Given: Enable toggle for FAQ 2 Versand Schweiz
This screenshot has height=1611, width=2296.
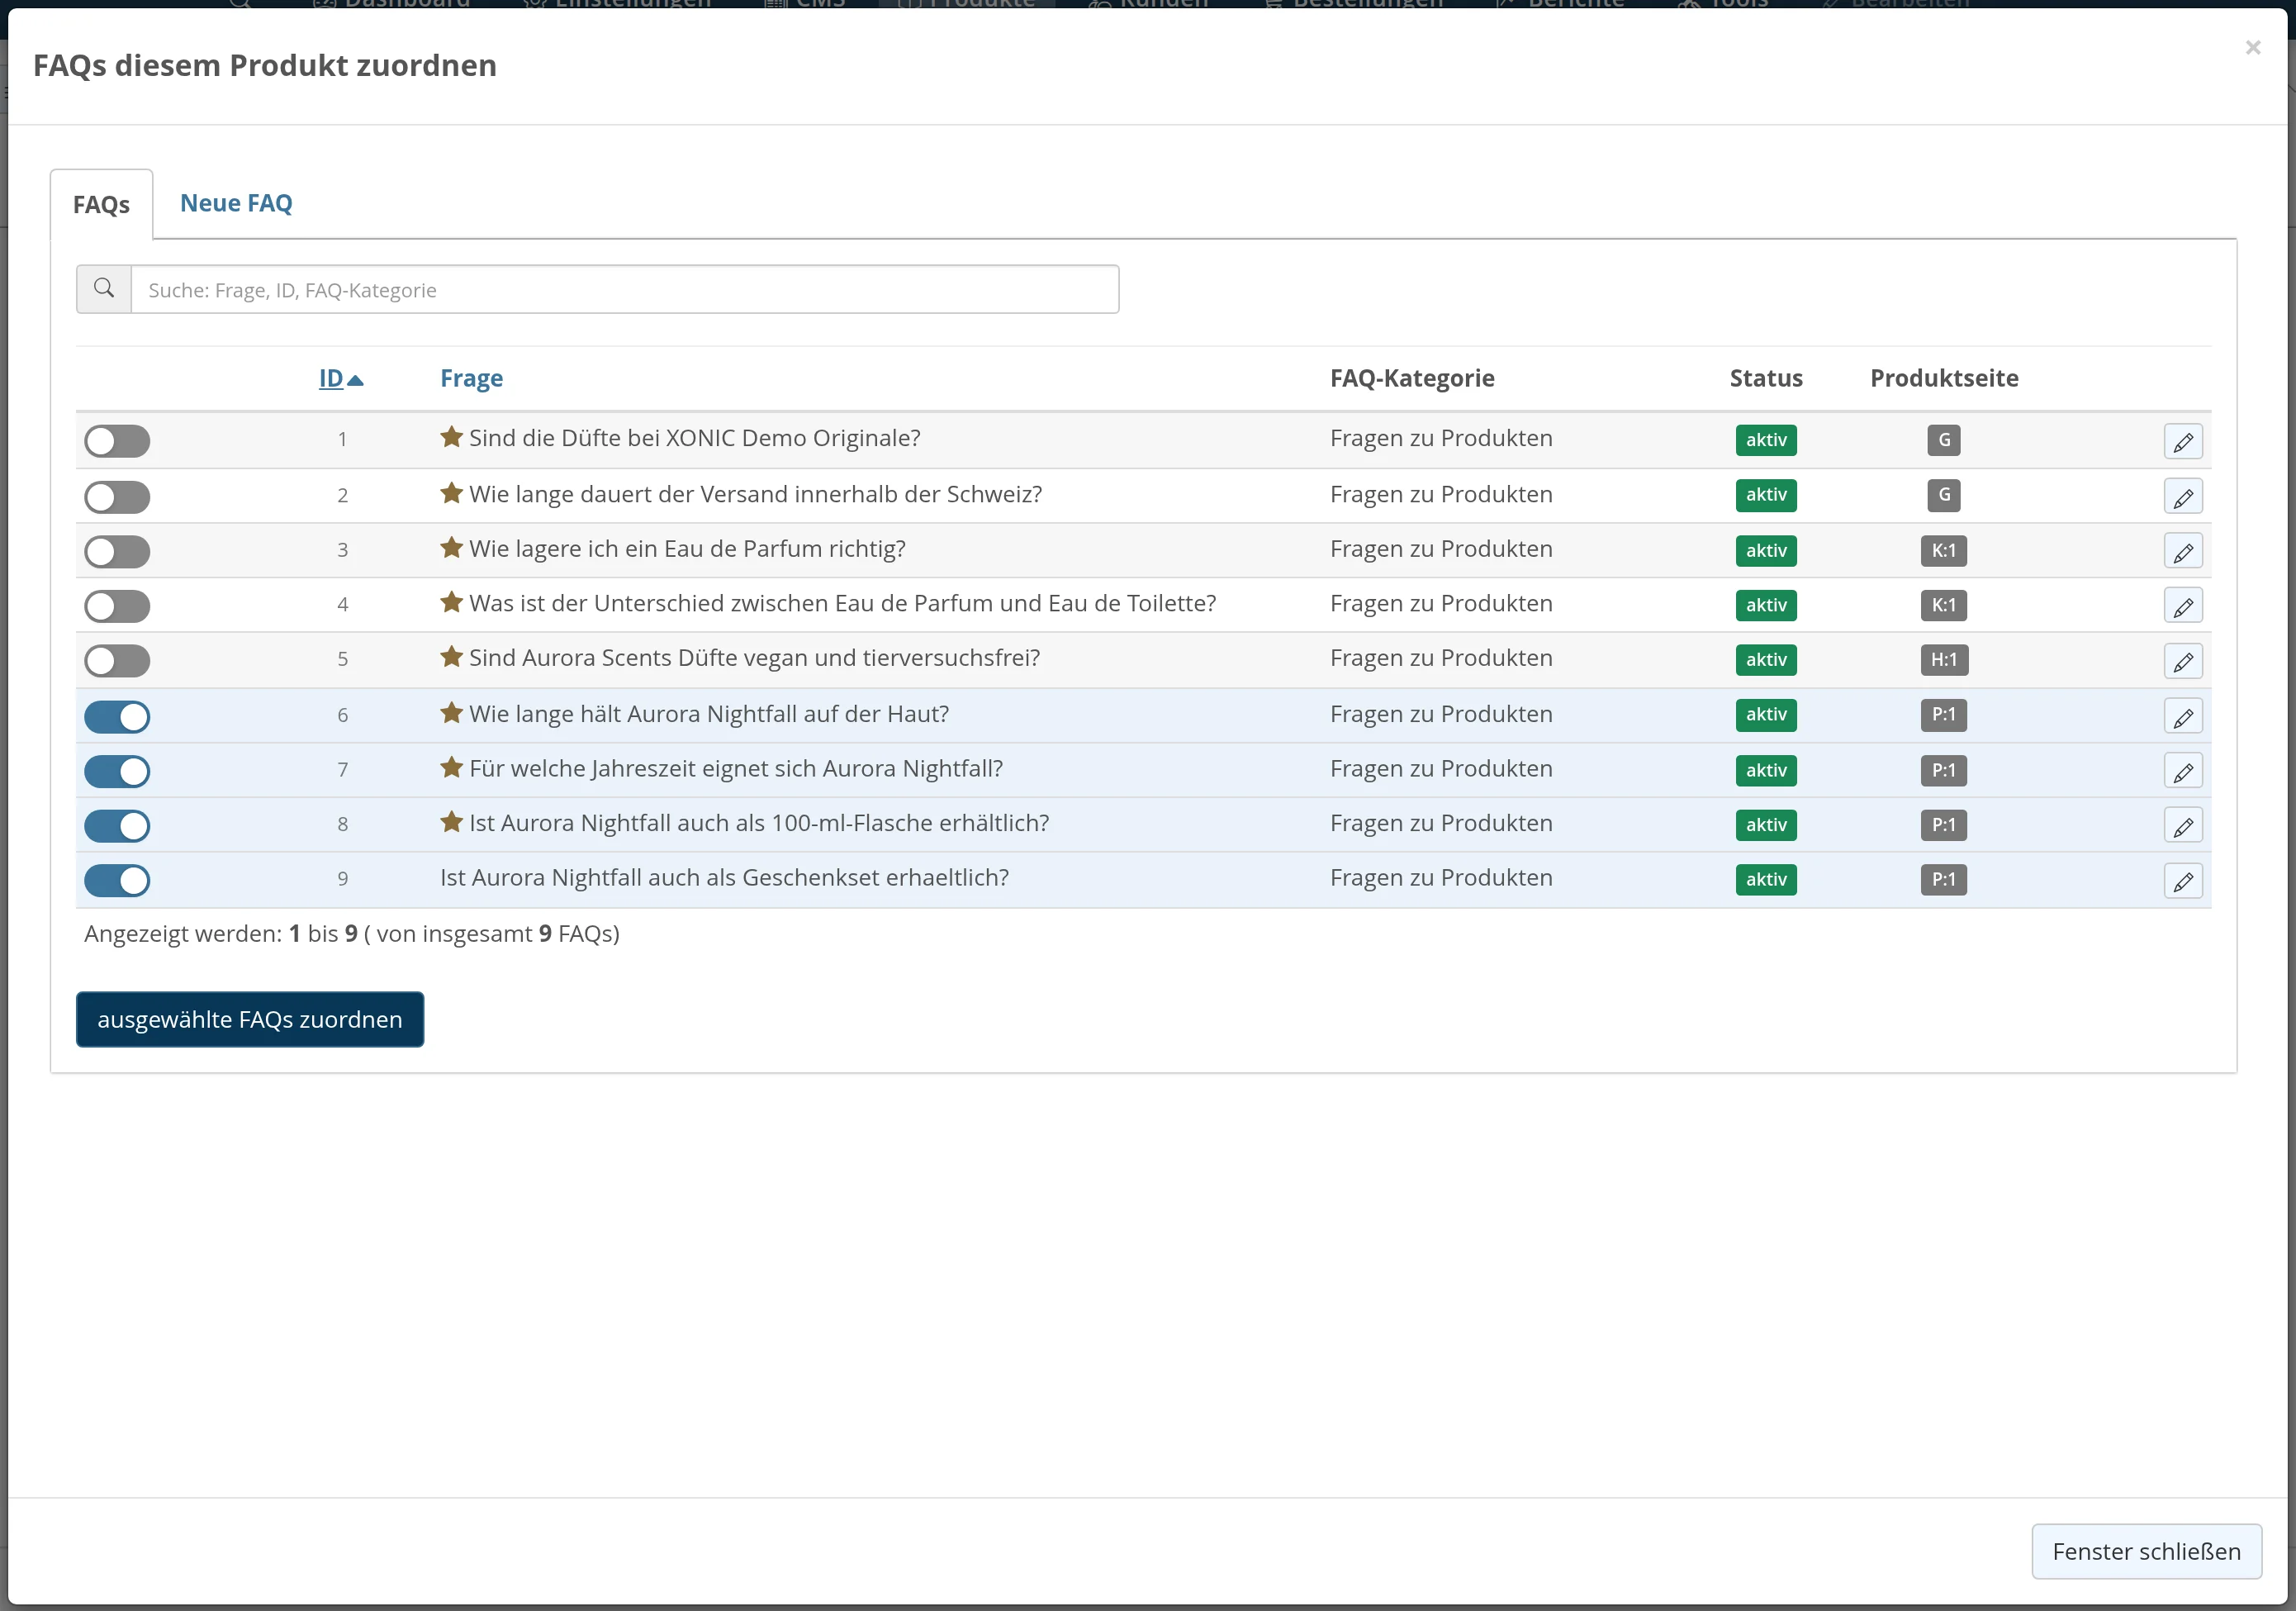Looking at the screenshot, I should pos(117,497).
